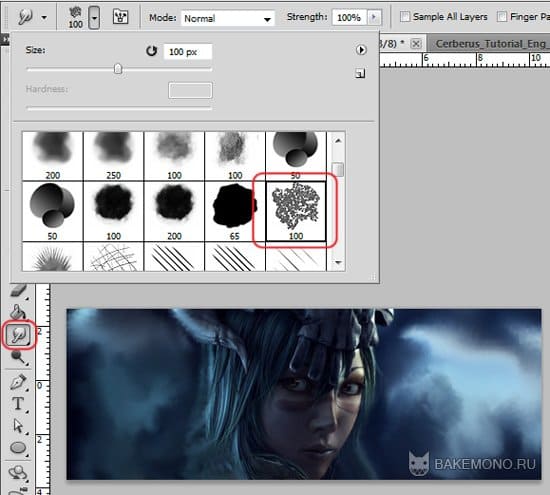The height and width of the screenshot is (495, 550).
Task: Select the Pen tool
Action: [18, 382]
